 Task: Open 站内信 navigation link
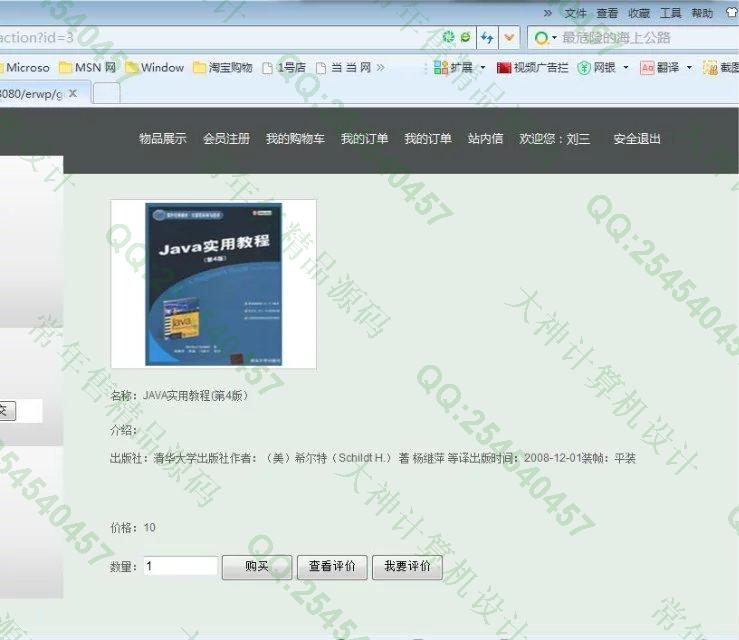(485, 139)
